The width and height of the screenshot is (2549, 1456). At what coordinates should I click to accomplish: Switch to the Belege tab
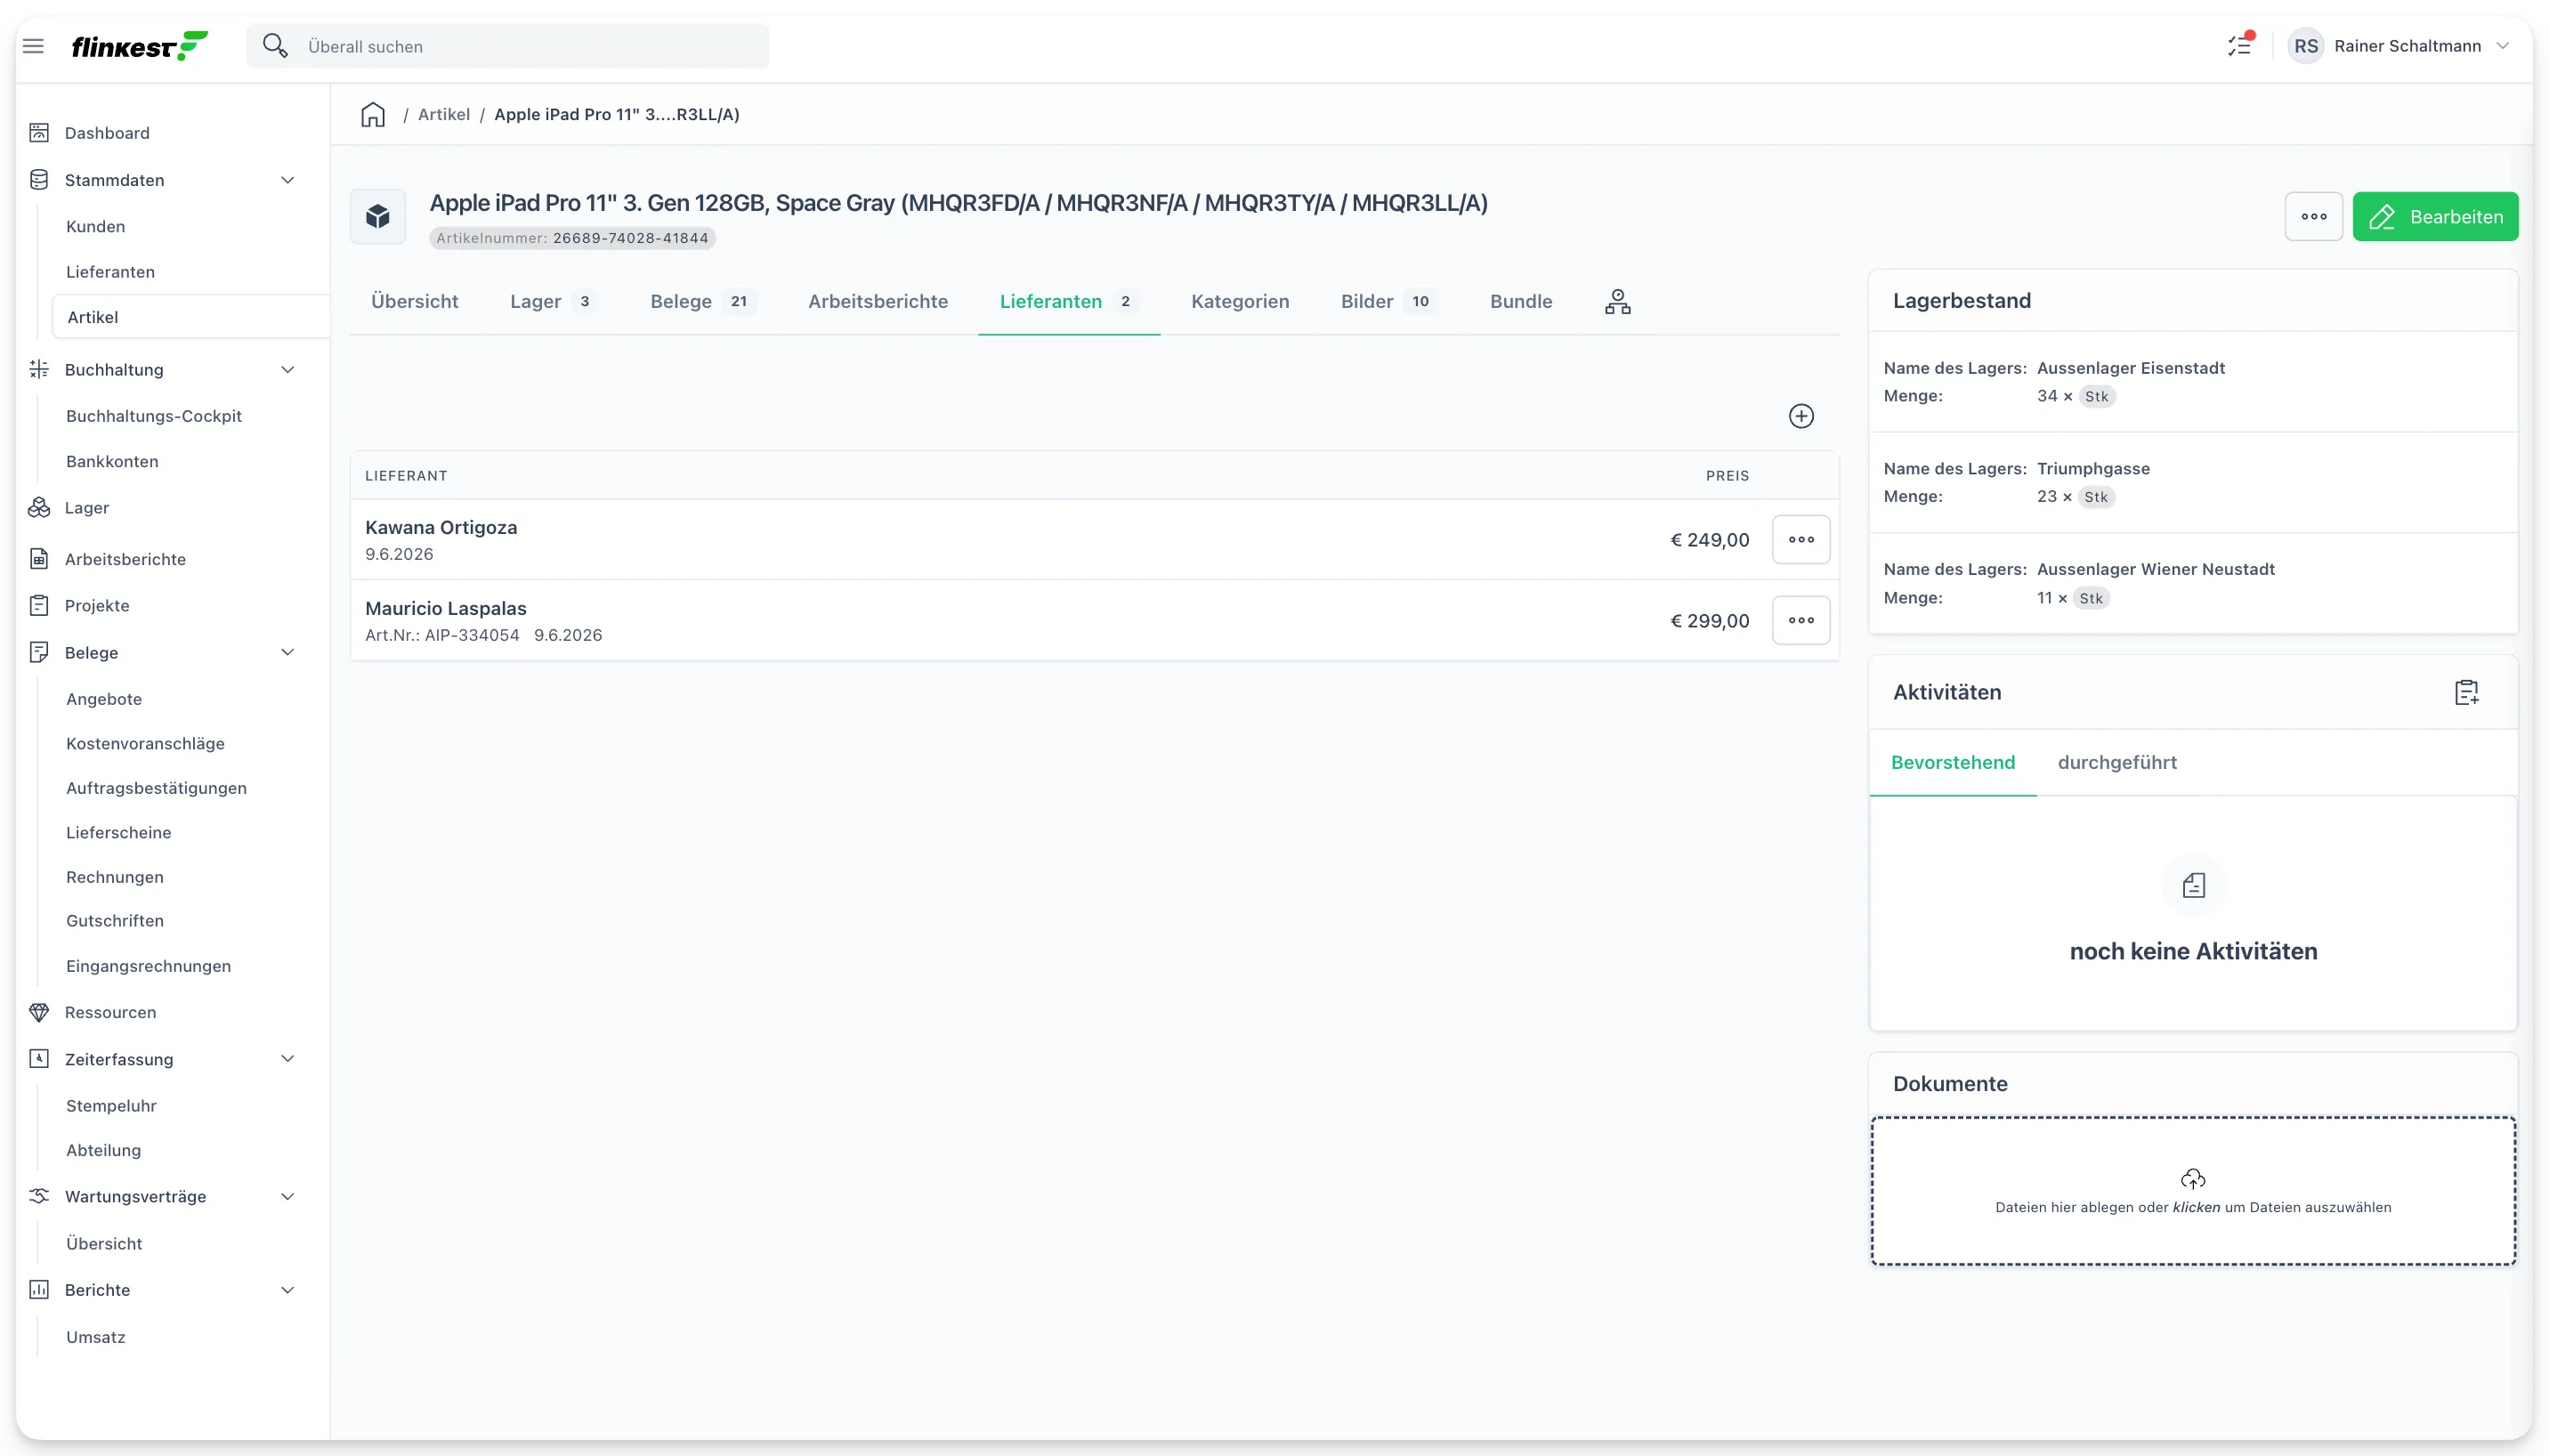702,301
